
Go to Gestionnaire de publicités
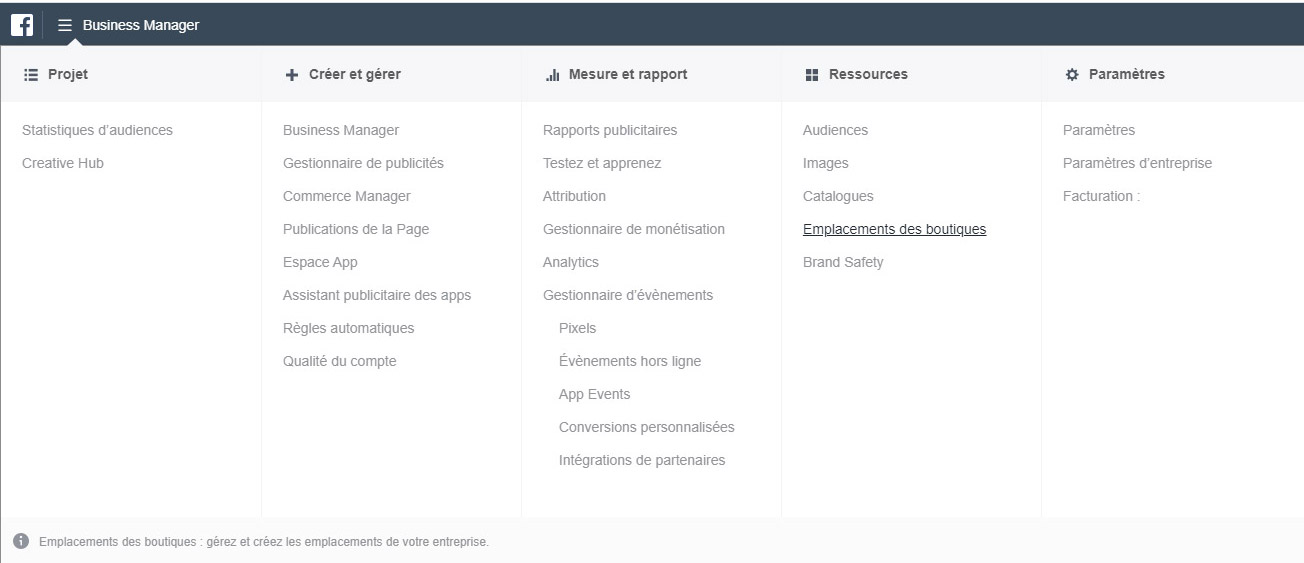click(x=363, y=163)
